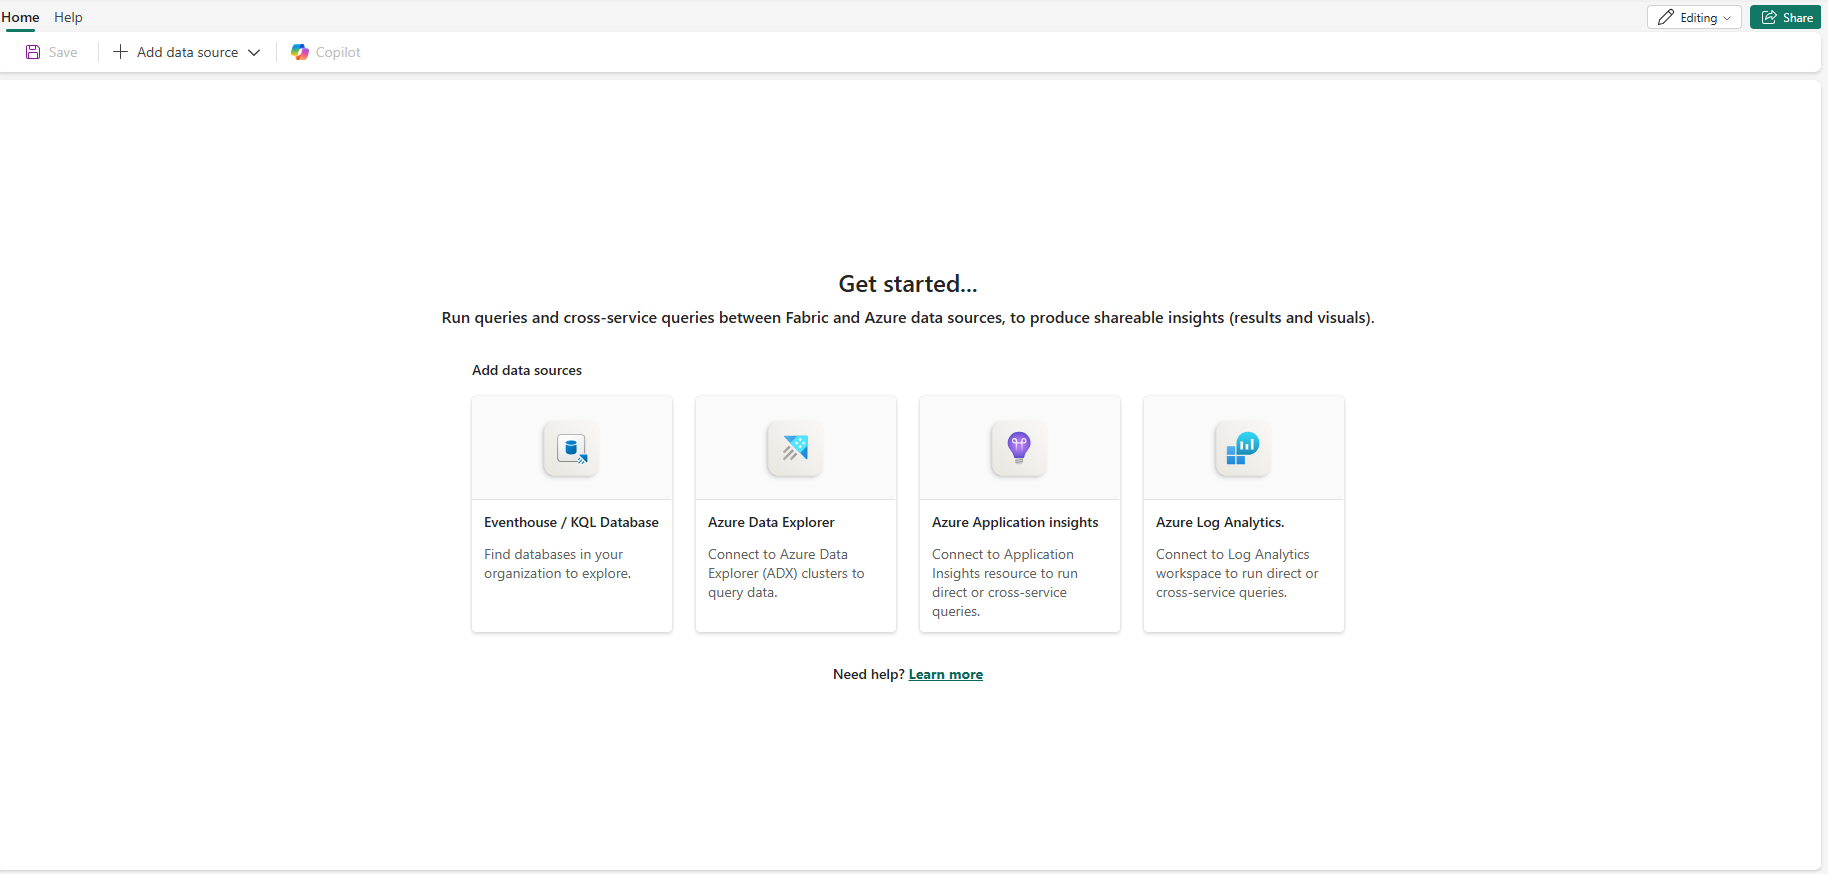Viewport: 1828px width, 874px height.
Task: Click the Save text label
Action: coord(63,52)
